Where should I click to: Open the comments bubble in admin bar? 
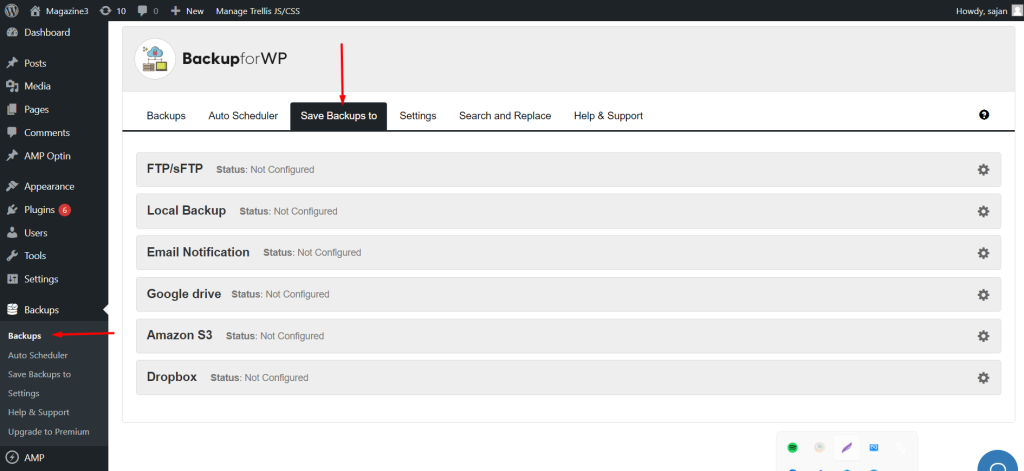point(148,10)
